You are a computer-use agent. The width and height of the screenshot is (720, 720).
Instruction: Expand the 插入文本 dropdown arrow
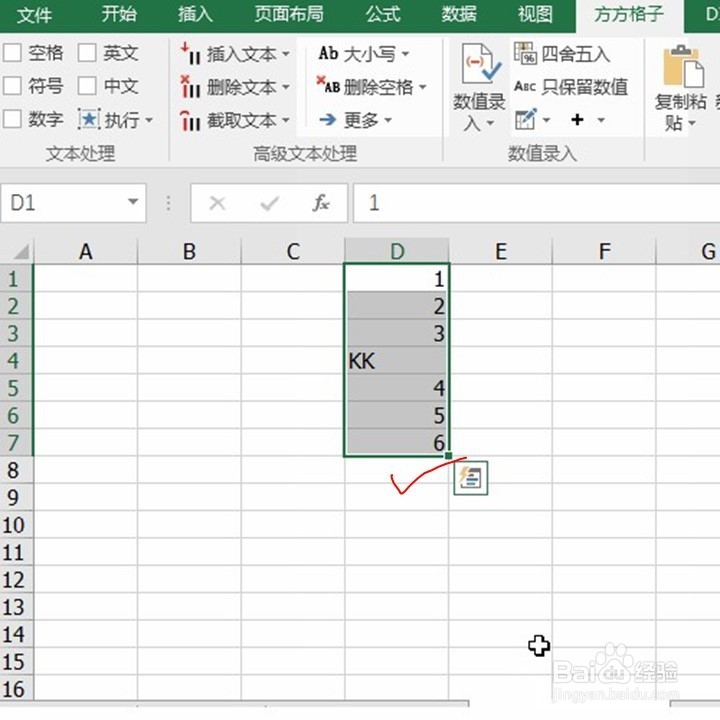[x=286, y=54]
